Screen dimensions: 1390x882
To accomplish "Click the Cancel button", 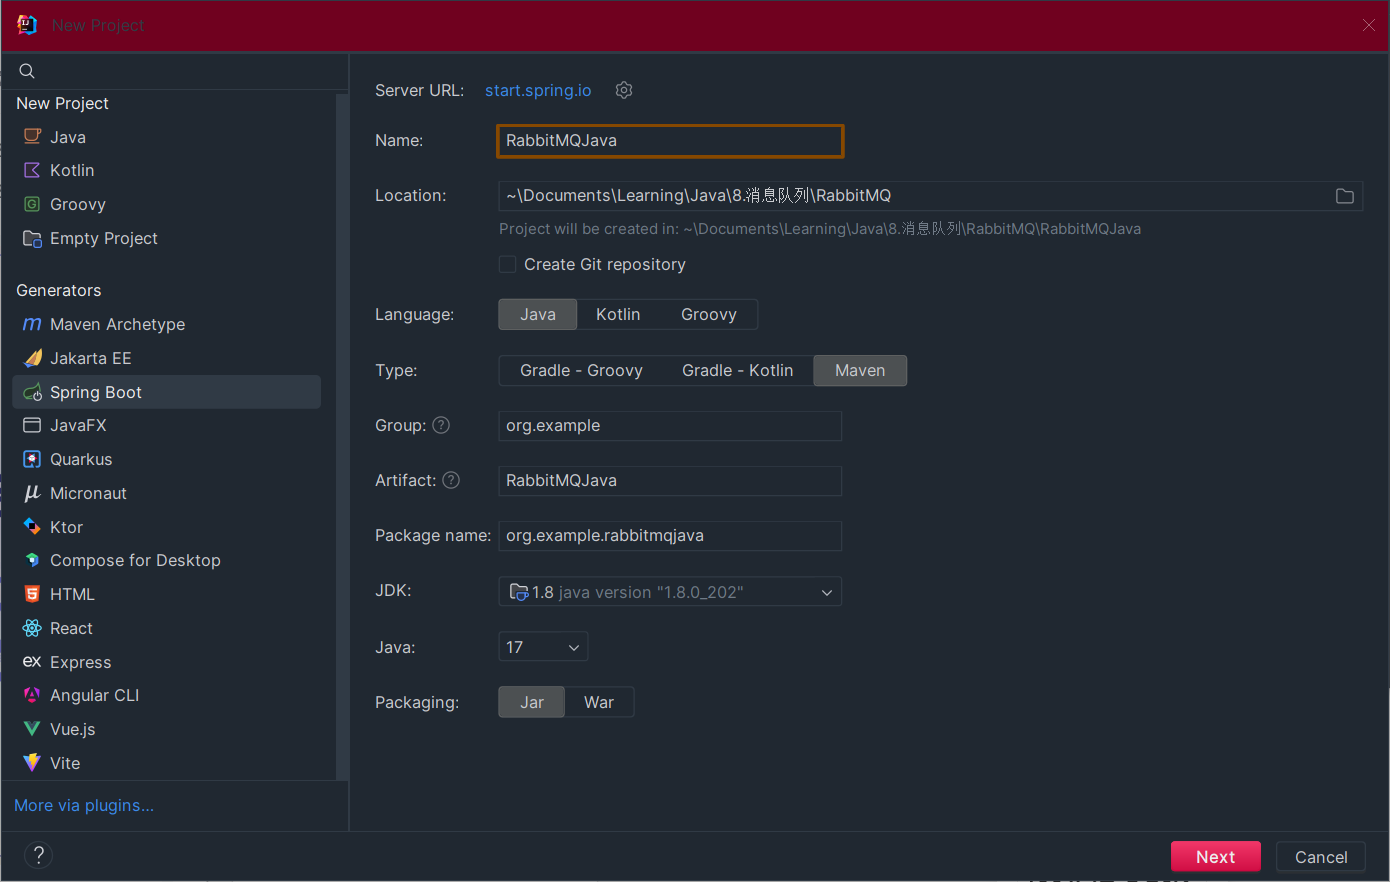I will tap(1321, 857).
